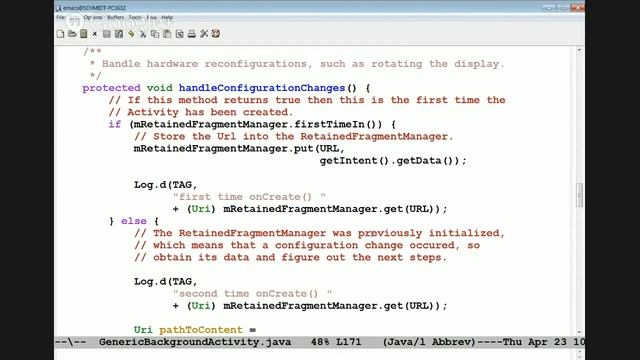Open the Tools menu
The height and width of the screenshot is (360, 640).
[x=135, y=18]
